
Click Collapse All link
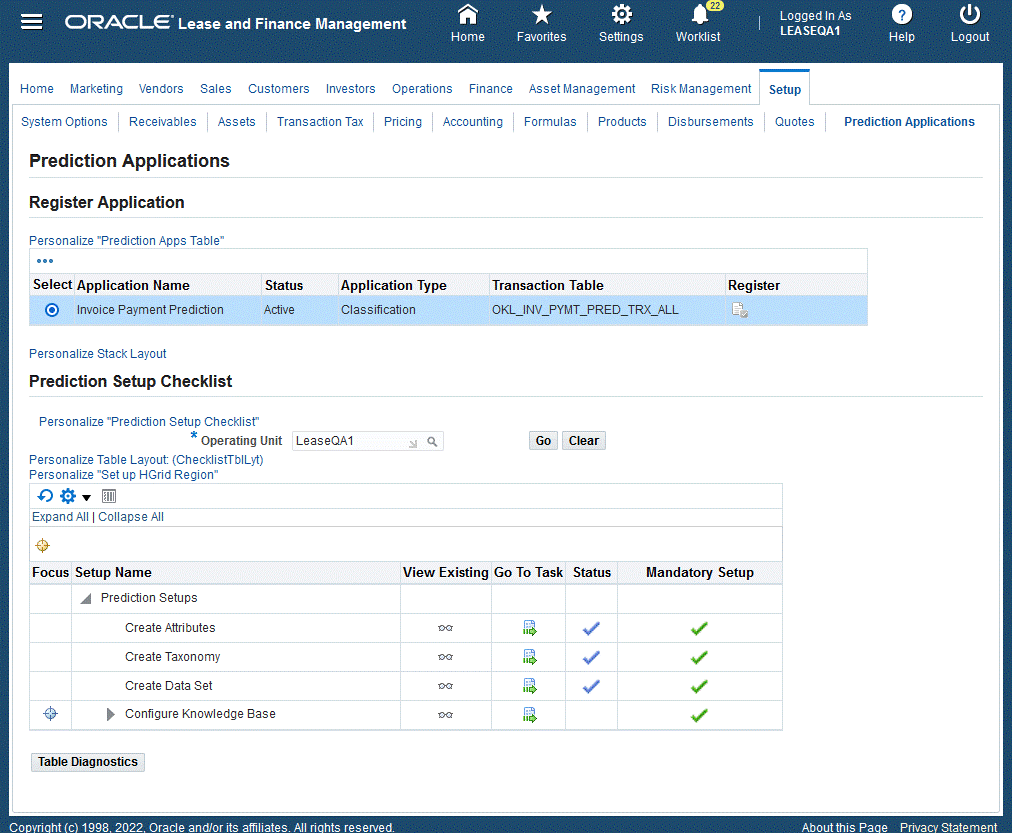pyautogui.click(x=131, y=517)
